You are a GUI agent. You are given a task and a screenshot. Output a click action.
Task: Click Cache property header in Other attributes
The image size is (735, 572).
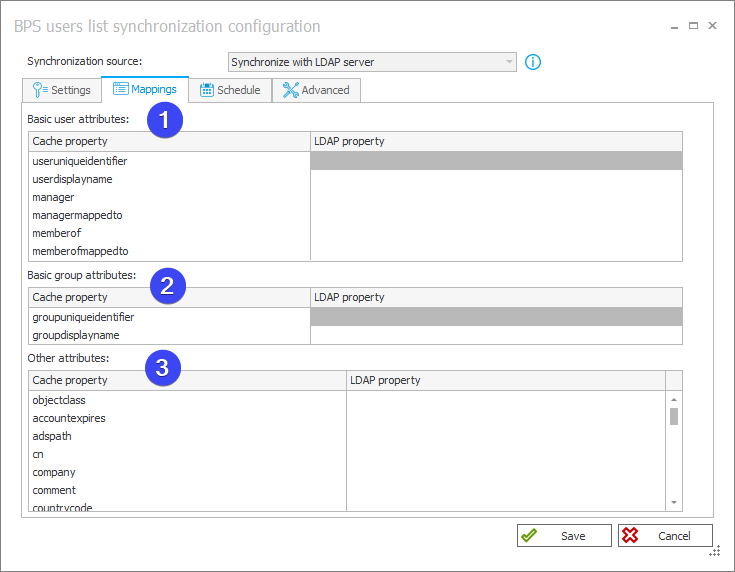188,380
